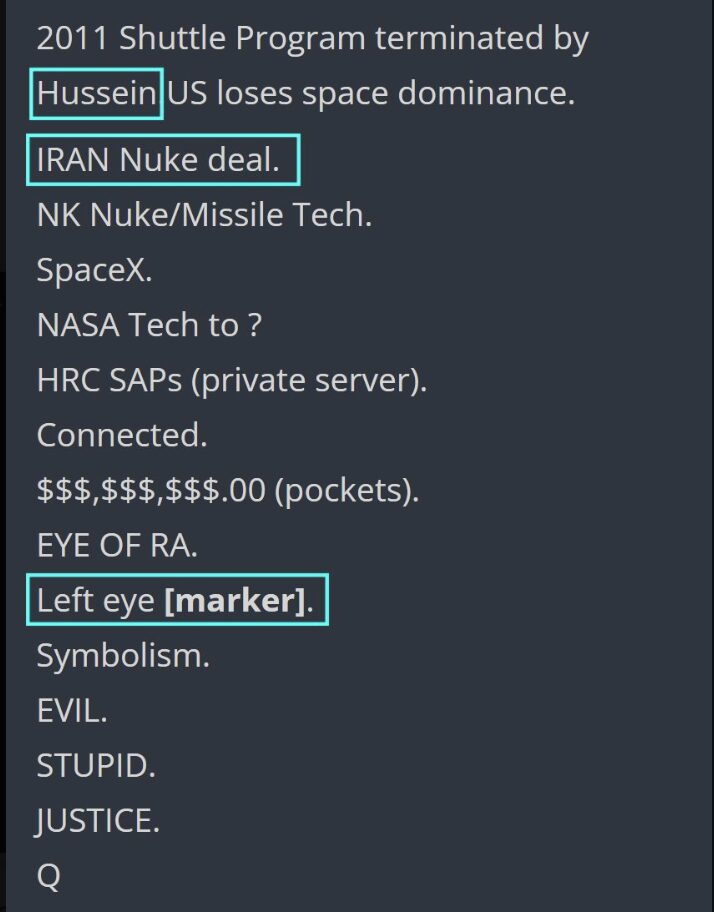The height and width of the screenshot is (912, 714).
Task: Click the "STUPID." line
Action: pyautogui.click(x=96, y=767)
